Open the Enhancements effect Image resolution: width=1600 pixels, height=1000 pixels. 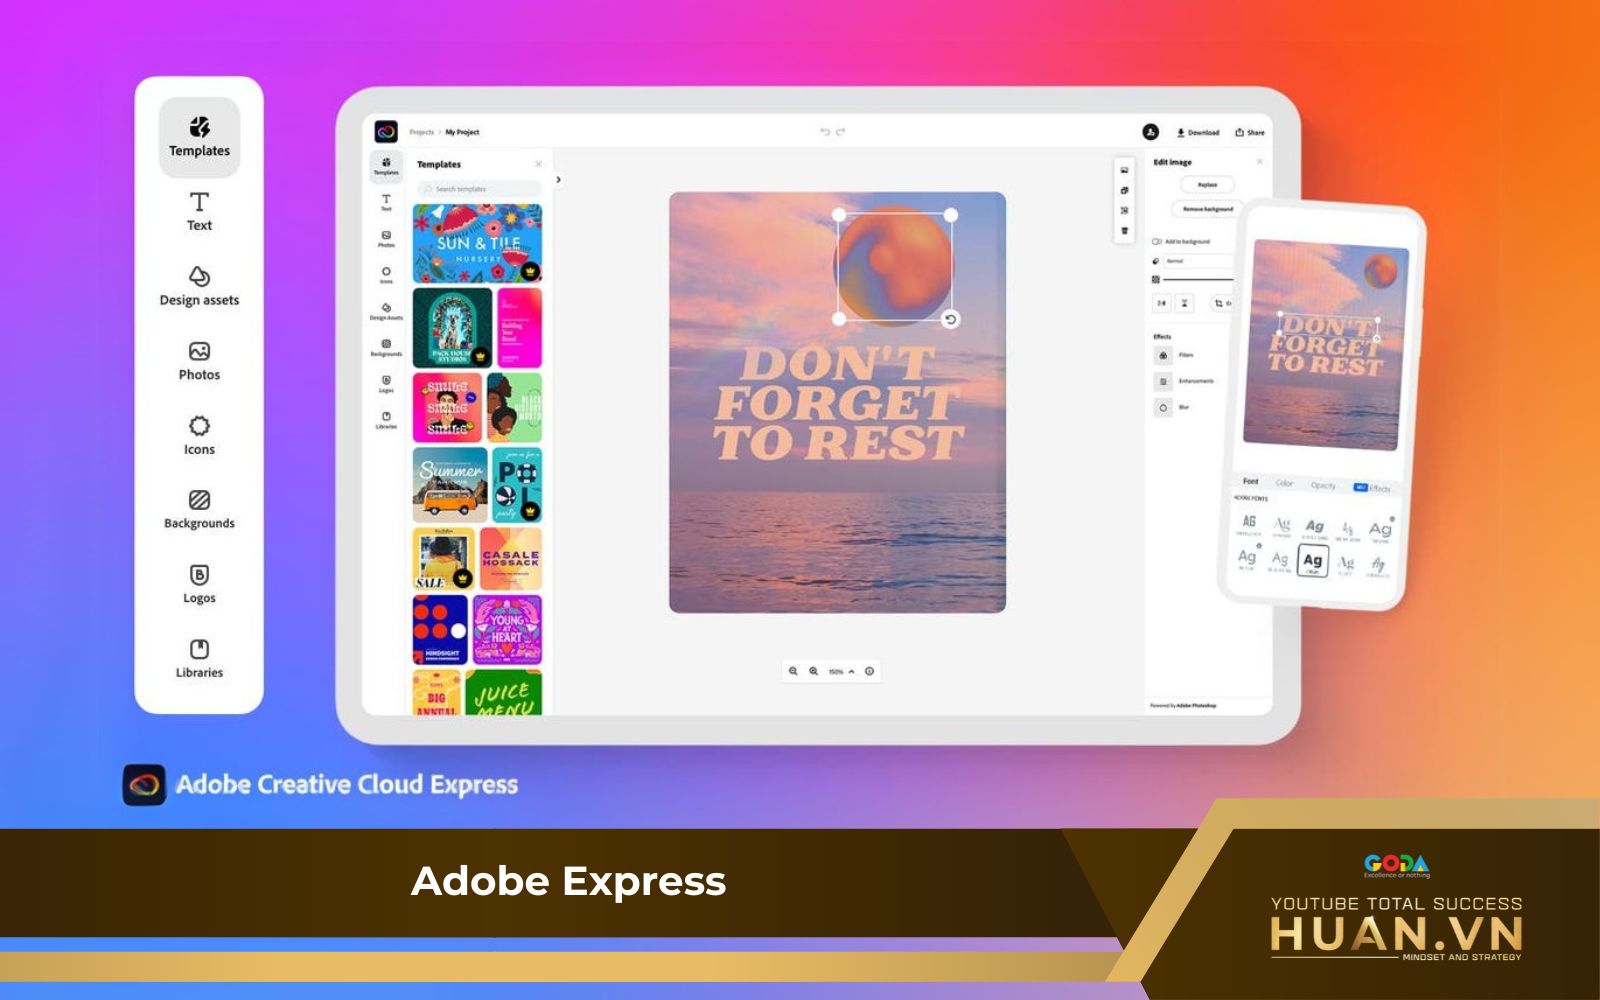pos(1185,381)
